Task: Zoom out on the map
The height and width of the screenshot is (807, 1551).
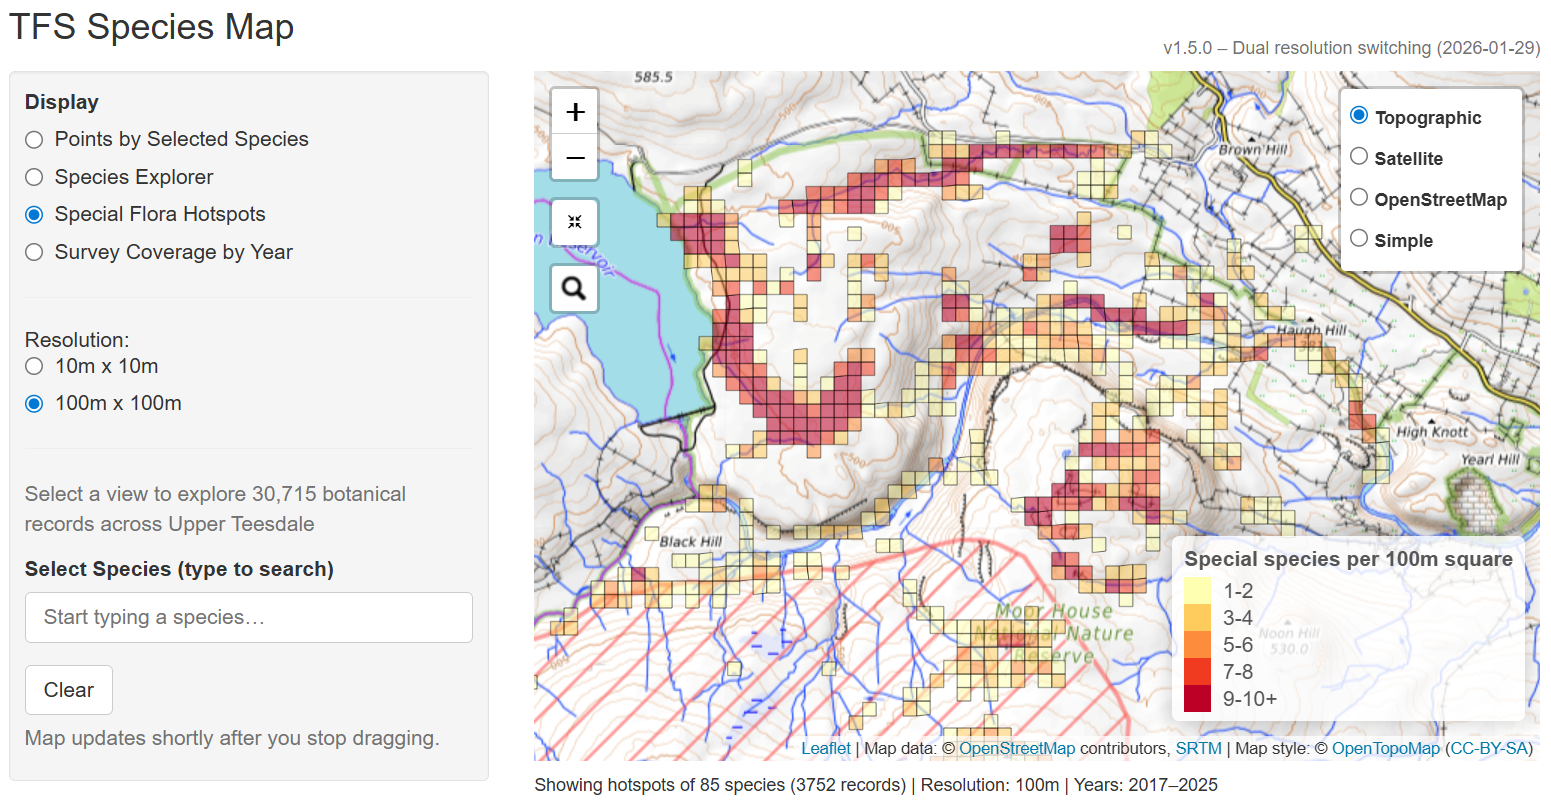Action: click(x=574, y=158)
